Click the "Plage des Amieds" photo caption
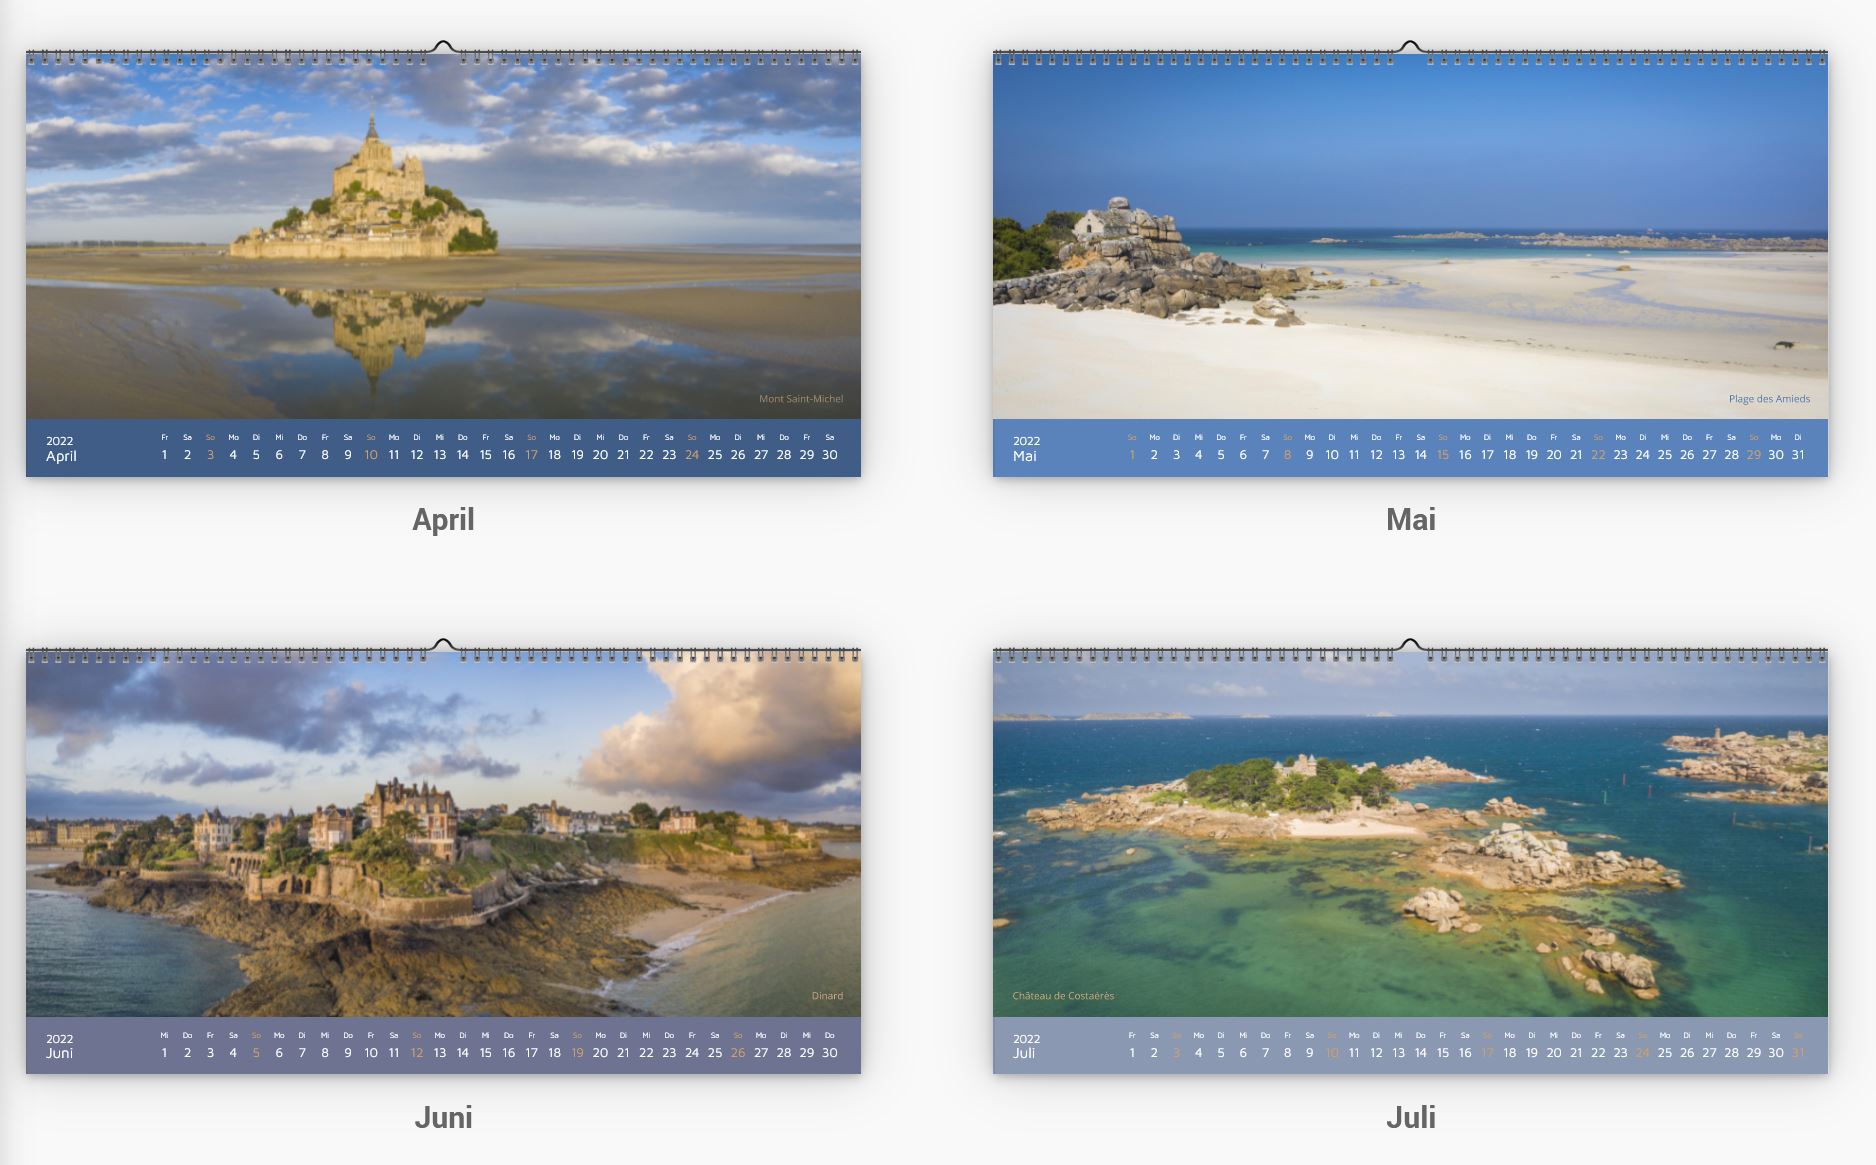The width and height of the screenshot is (1876, 1165). [x=1768, y=399]
